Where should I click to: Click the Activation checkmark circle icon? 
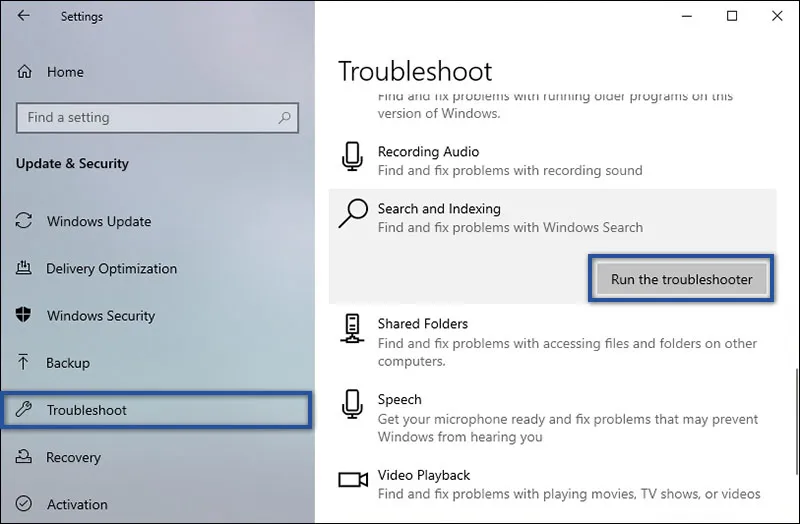pyautogui.click(x=23, y=504)
